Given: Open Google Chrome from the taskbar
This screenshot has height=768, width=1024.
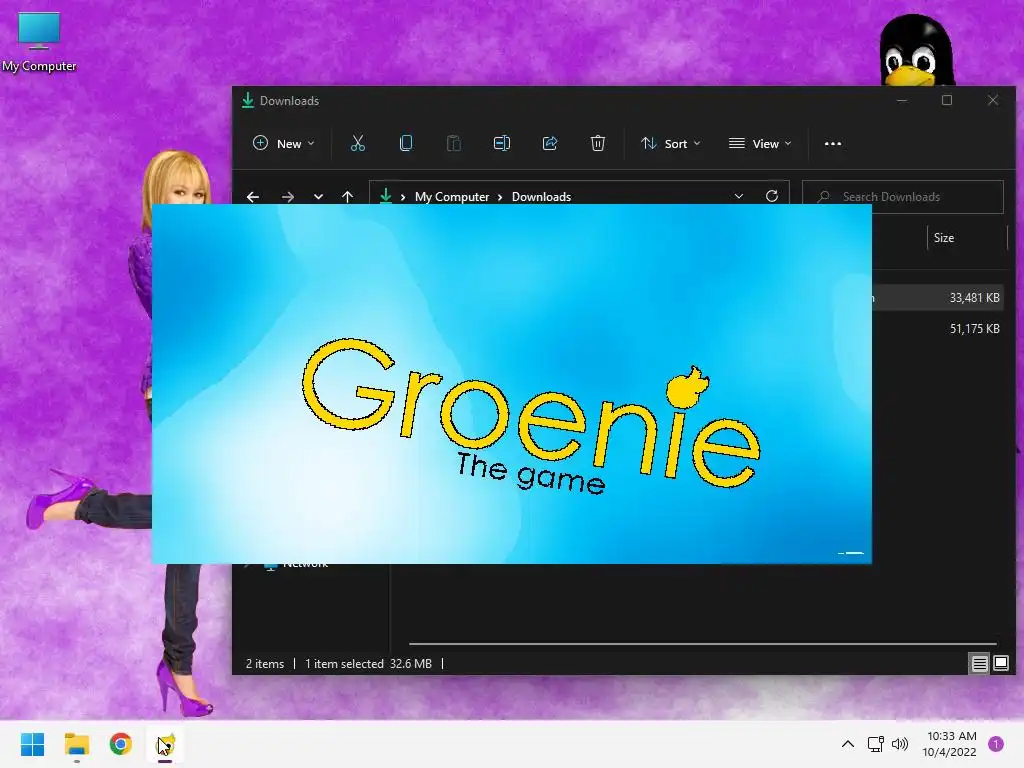Looking at the screenshot, I should tap(121, 744).
